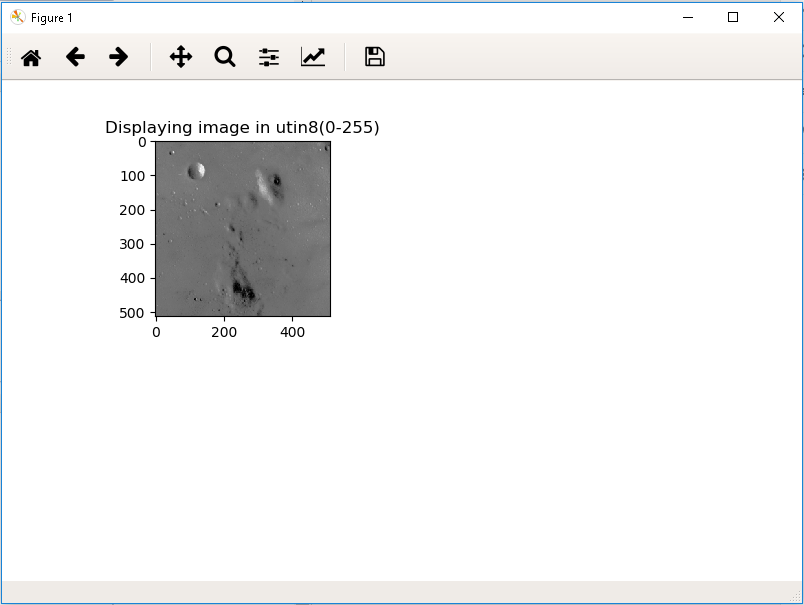Go forward to next view
This screenshot has width=804, height=605.
[118, 57]
